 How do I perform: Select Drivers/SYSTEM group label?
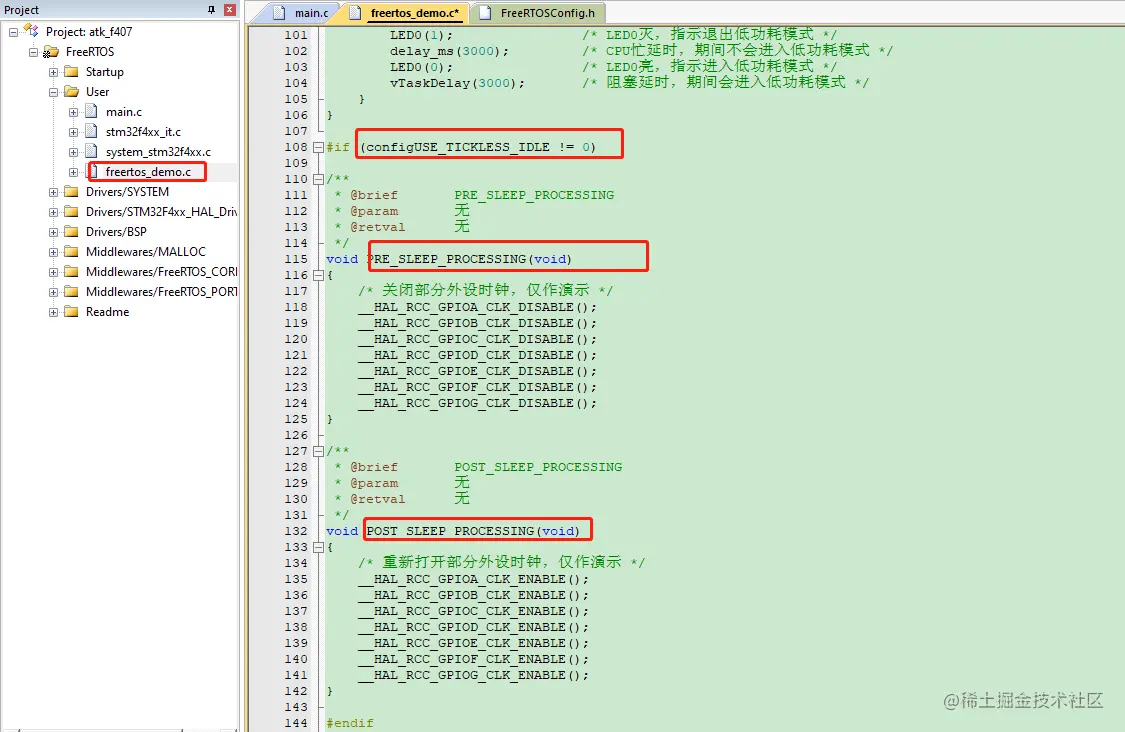tap(128, 192)
